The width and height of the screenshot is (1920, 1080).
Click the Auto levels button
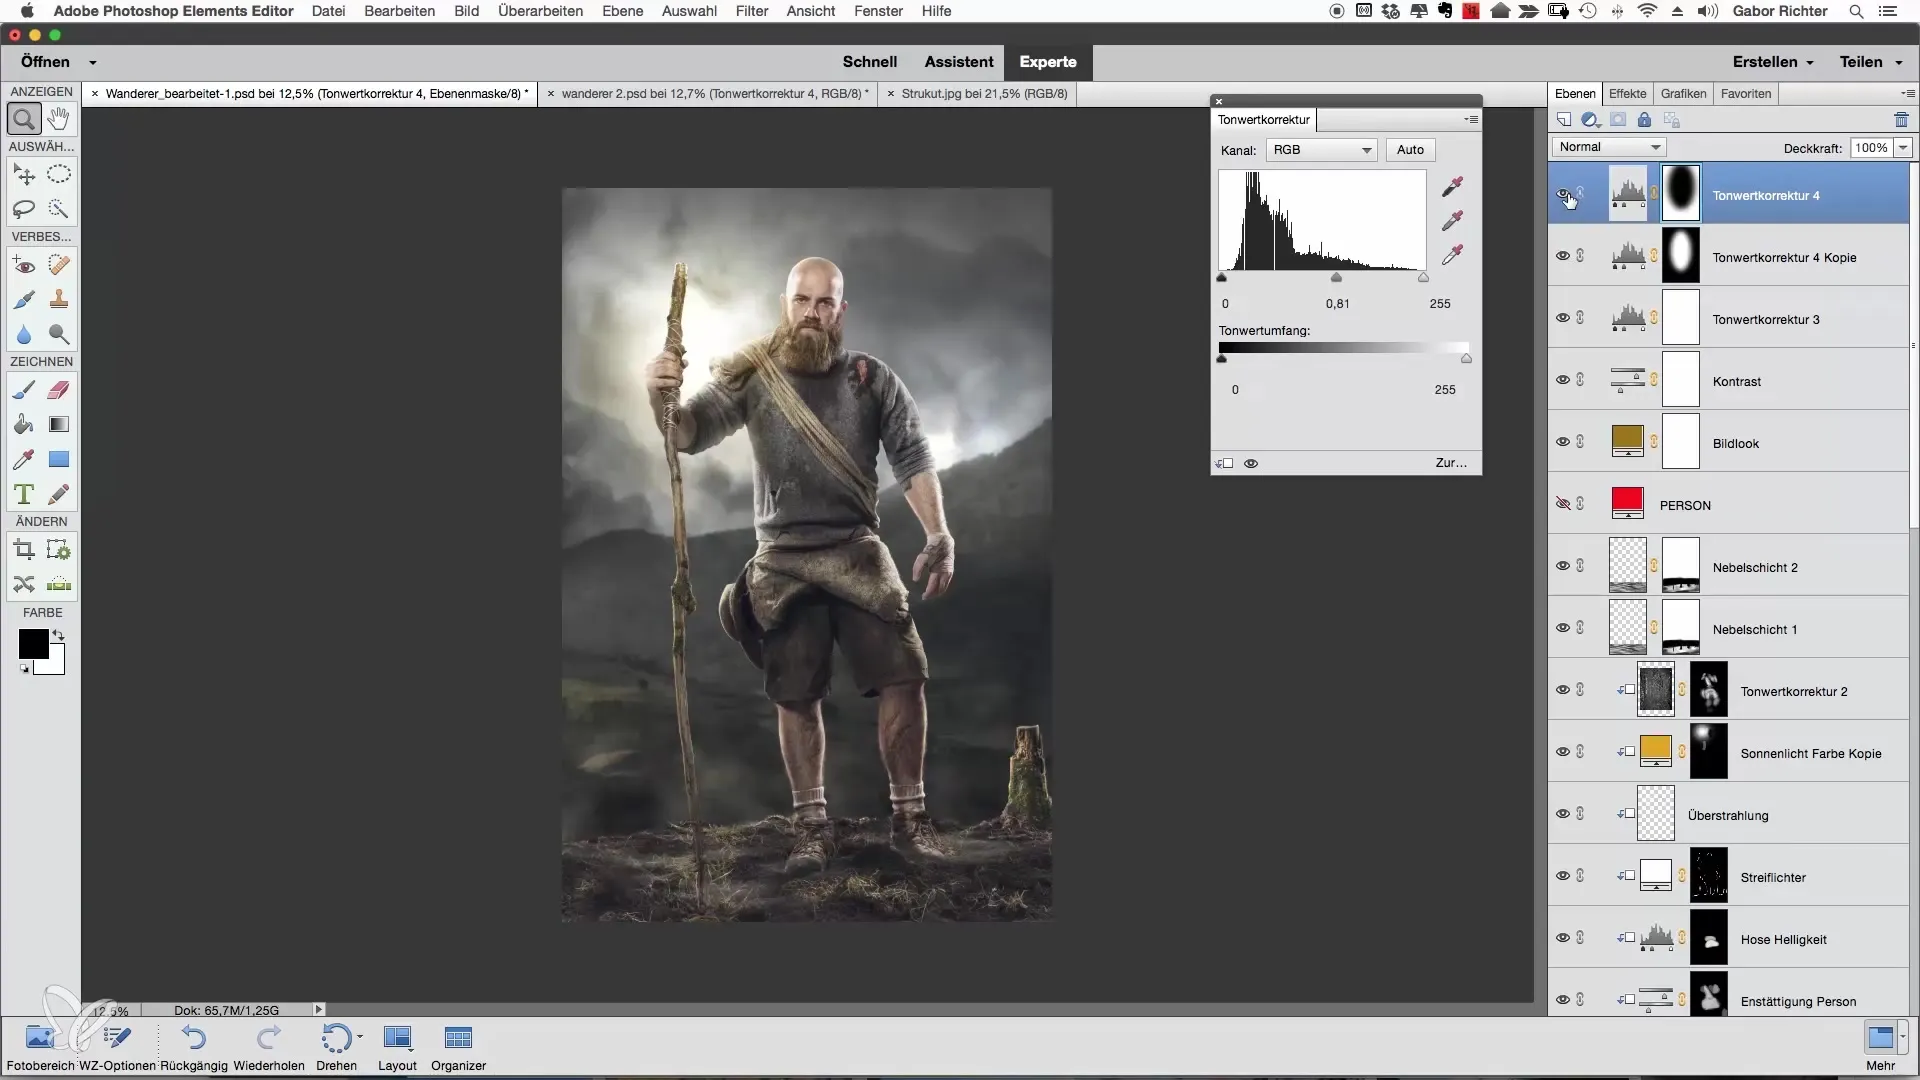(1410, 150)
